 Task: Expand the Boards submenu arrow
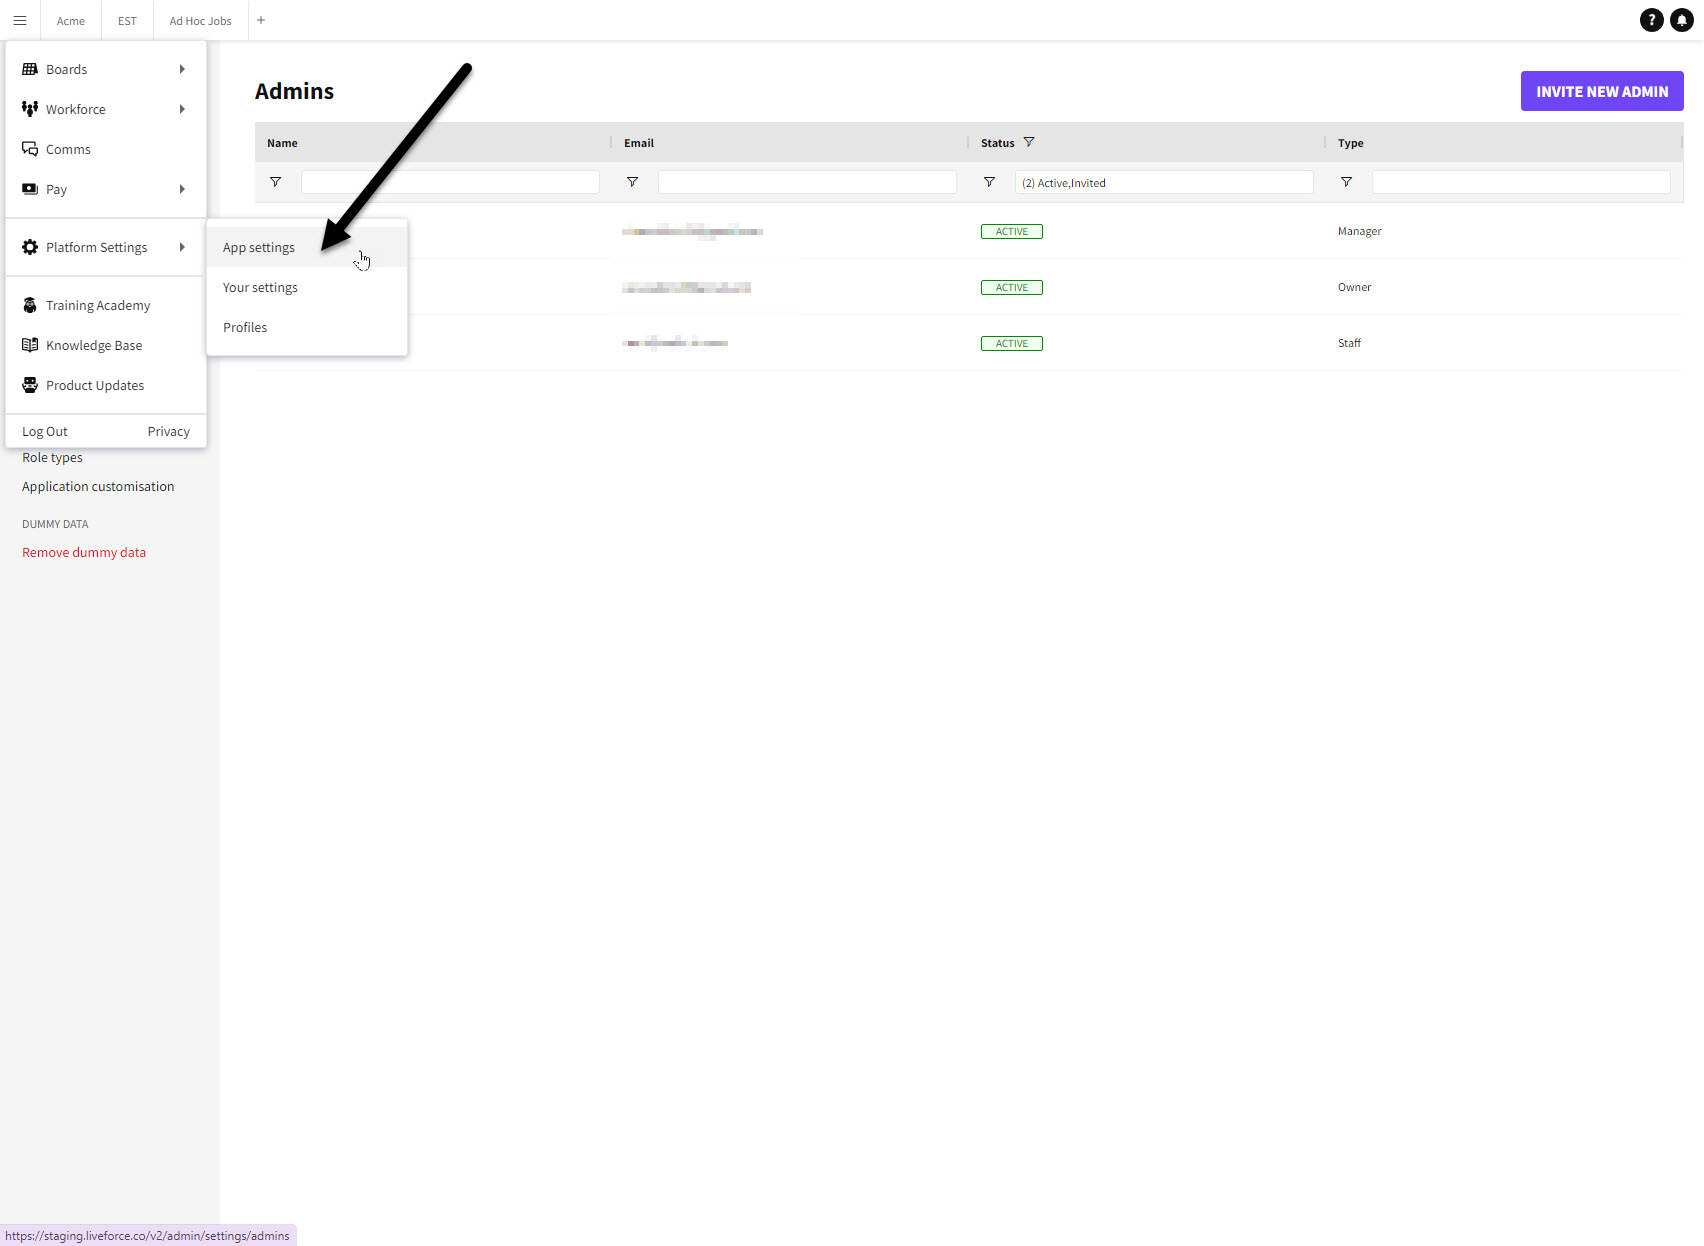pyautogui.click(x=182, y=69)
